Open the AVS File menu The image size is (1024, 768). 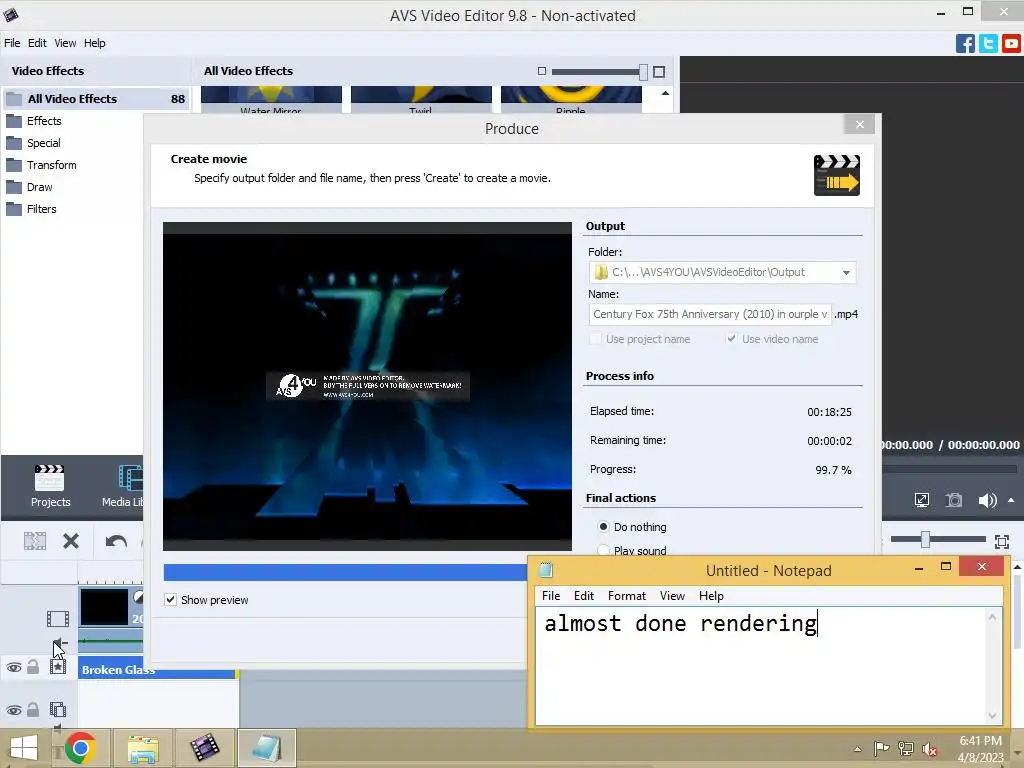pyautogui.click(x=12, y=43)
